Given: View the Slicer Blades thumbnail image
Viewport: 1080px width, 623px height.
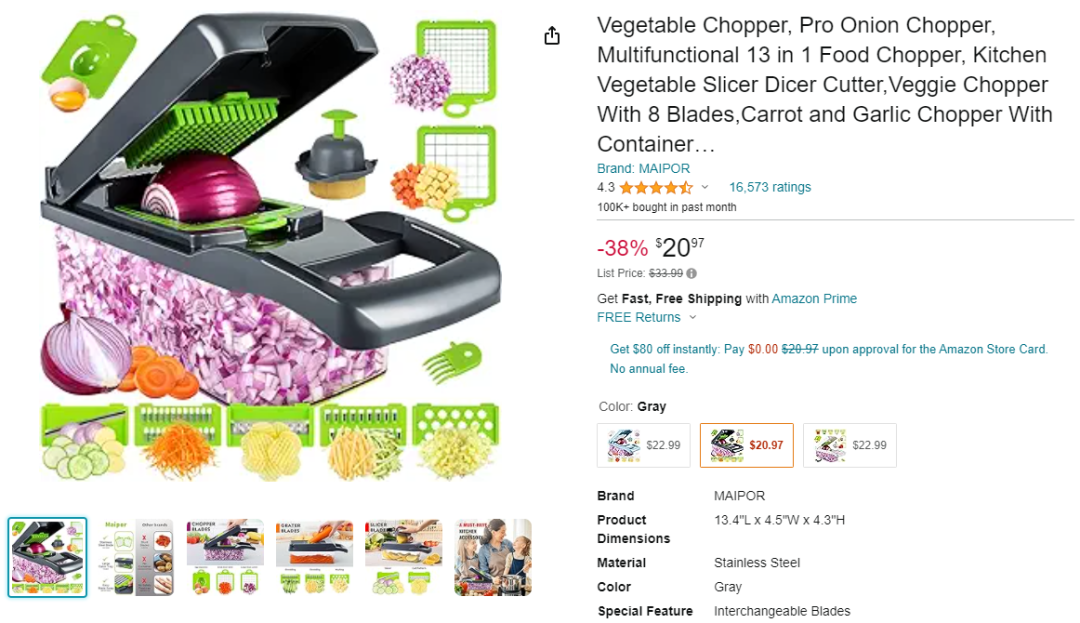Looking at the screenshot, I should 403,557.
